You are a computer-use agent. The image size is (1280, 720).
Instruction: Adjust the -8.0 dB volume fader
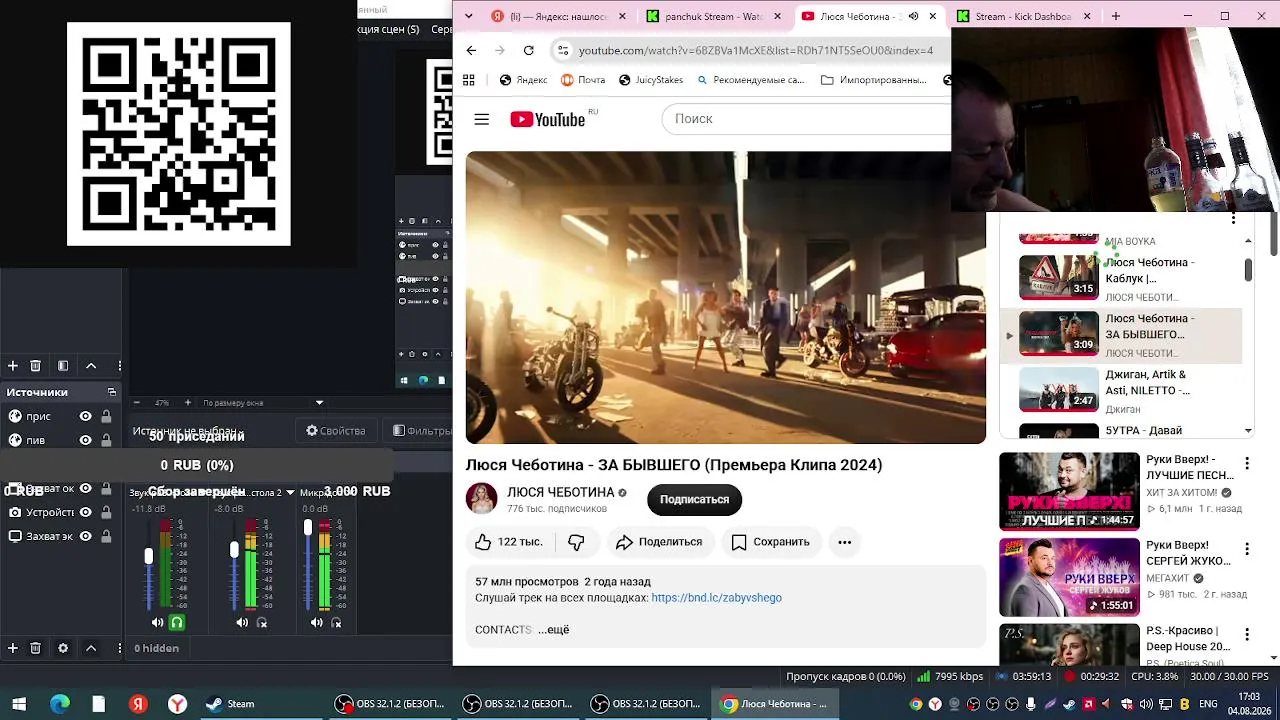(234, 550)
